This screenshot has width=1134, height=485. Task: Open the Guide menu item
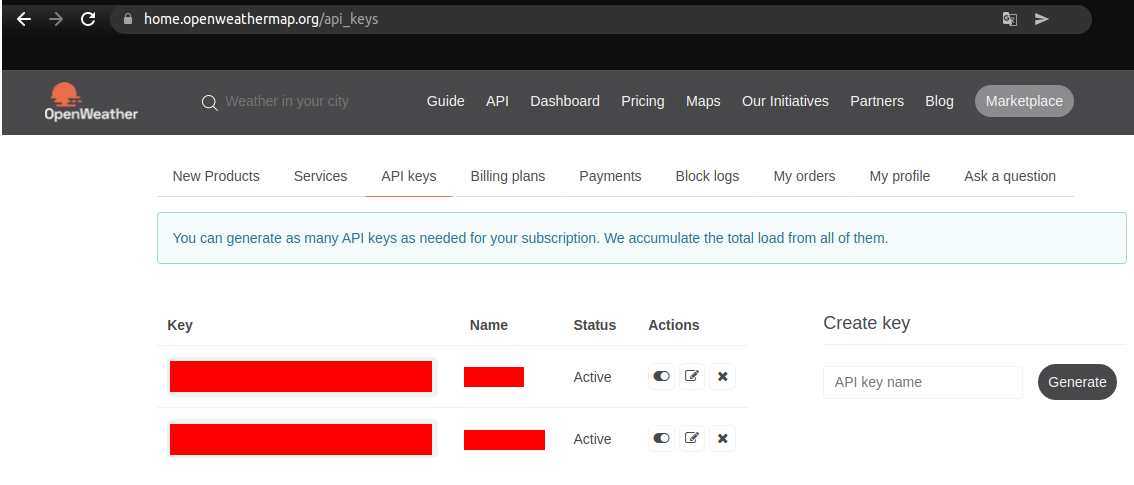[x=446, y=101]
